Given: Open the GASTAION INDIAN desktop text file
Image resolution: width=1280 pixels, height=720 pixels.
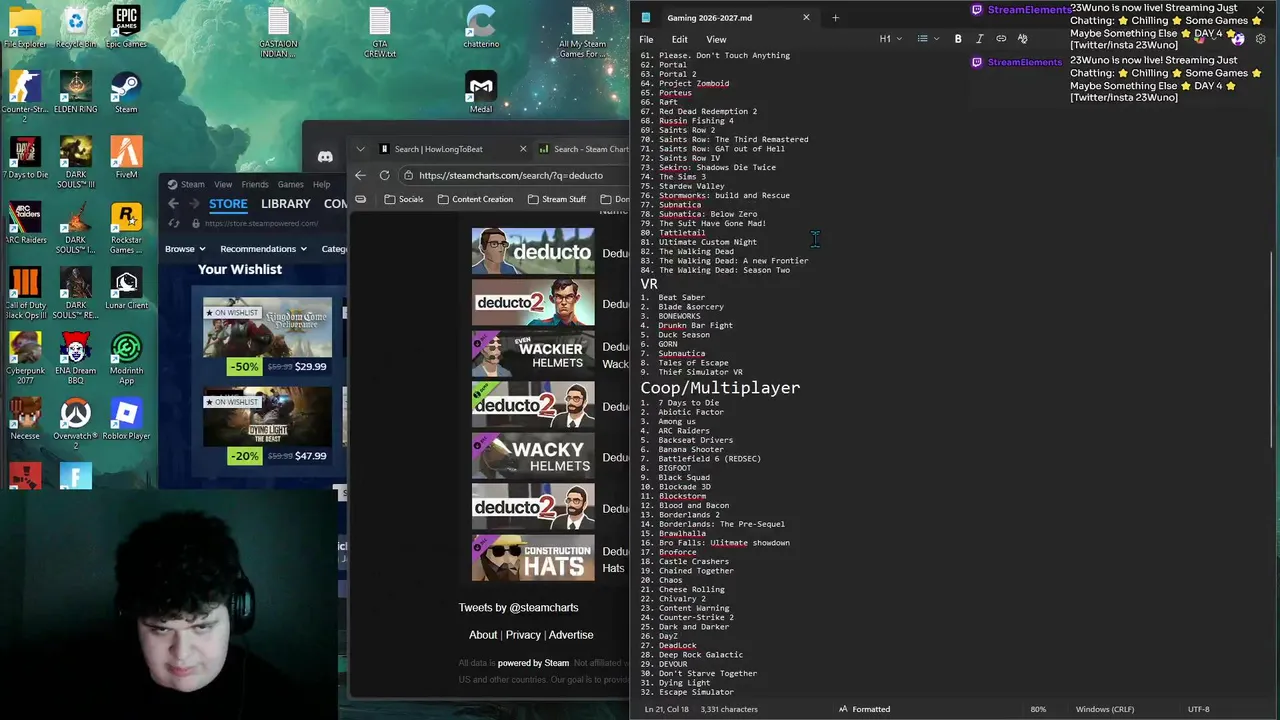Looking at the screenshot, I should (278, 32).
